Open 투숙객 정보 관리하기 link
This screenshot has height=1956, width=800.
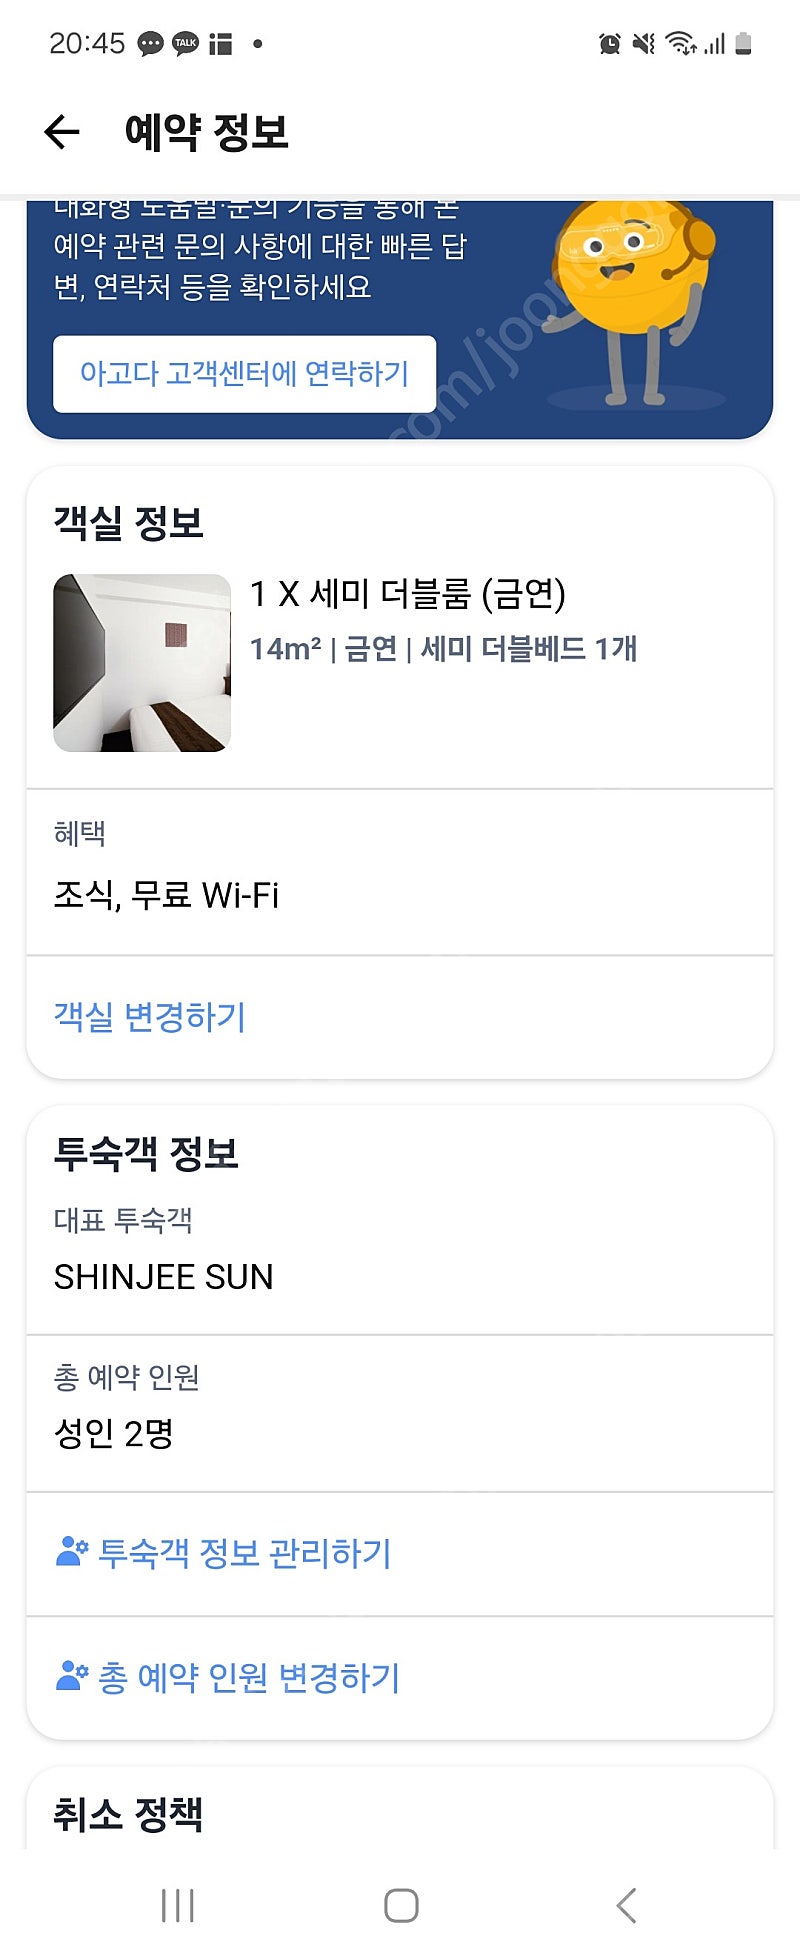coord(244,1552)
